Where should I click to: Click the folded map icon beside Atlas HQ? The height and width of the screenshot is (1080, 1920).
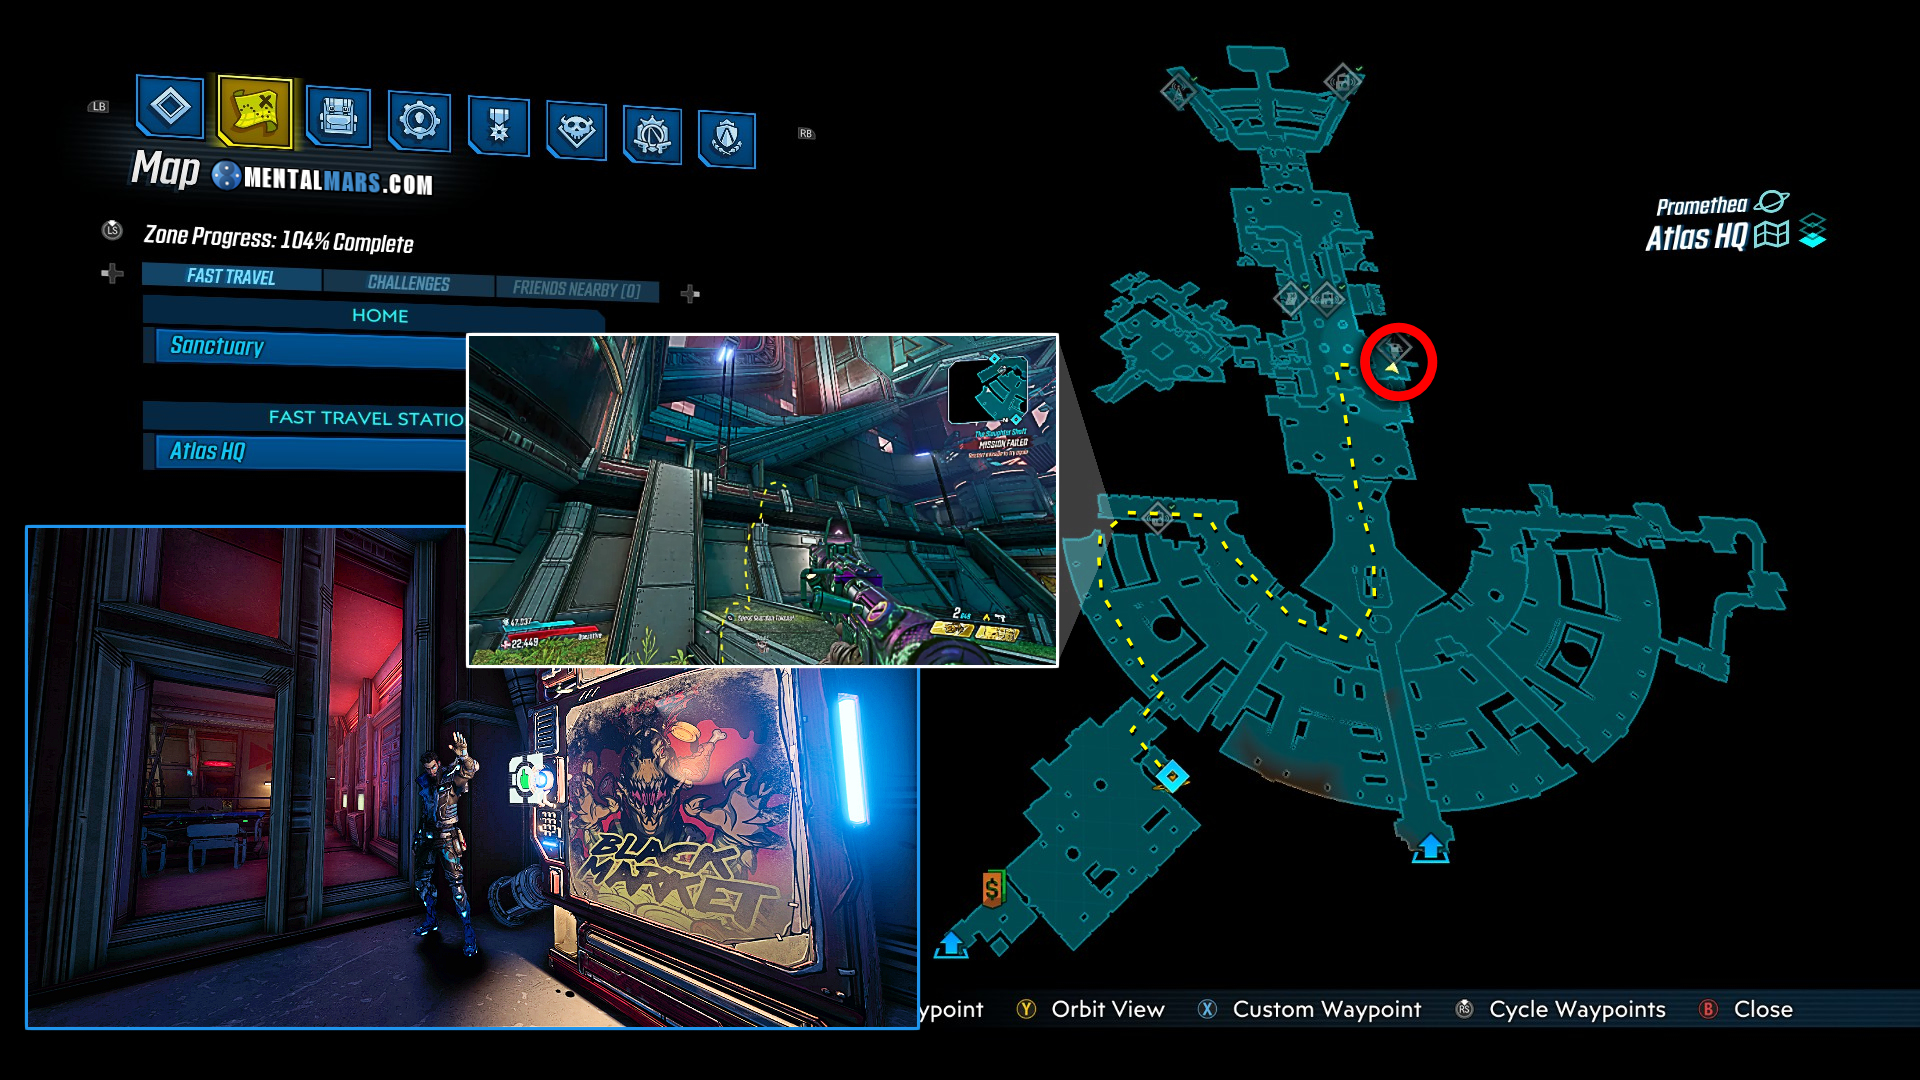pyautogui.click(x=1771, y=234)
